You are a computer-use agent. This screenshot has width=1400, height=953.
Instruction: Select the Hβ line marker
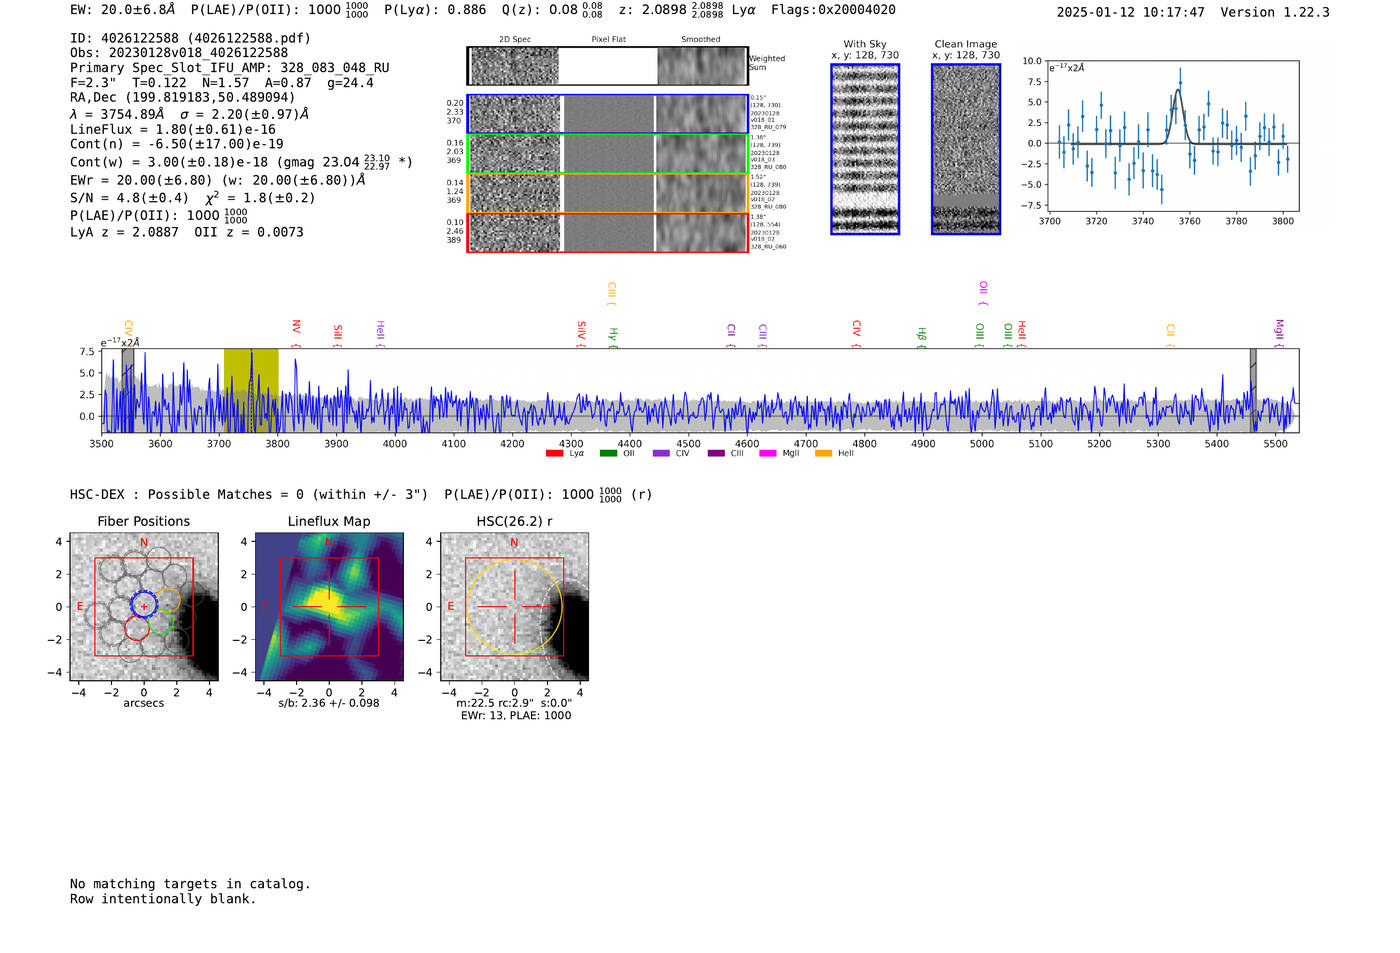coord(922,338)
